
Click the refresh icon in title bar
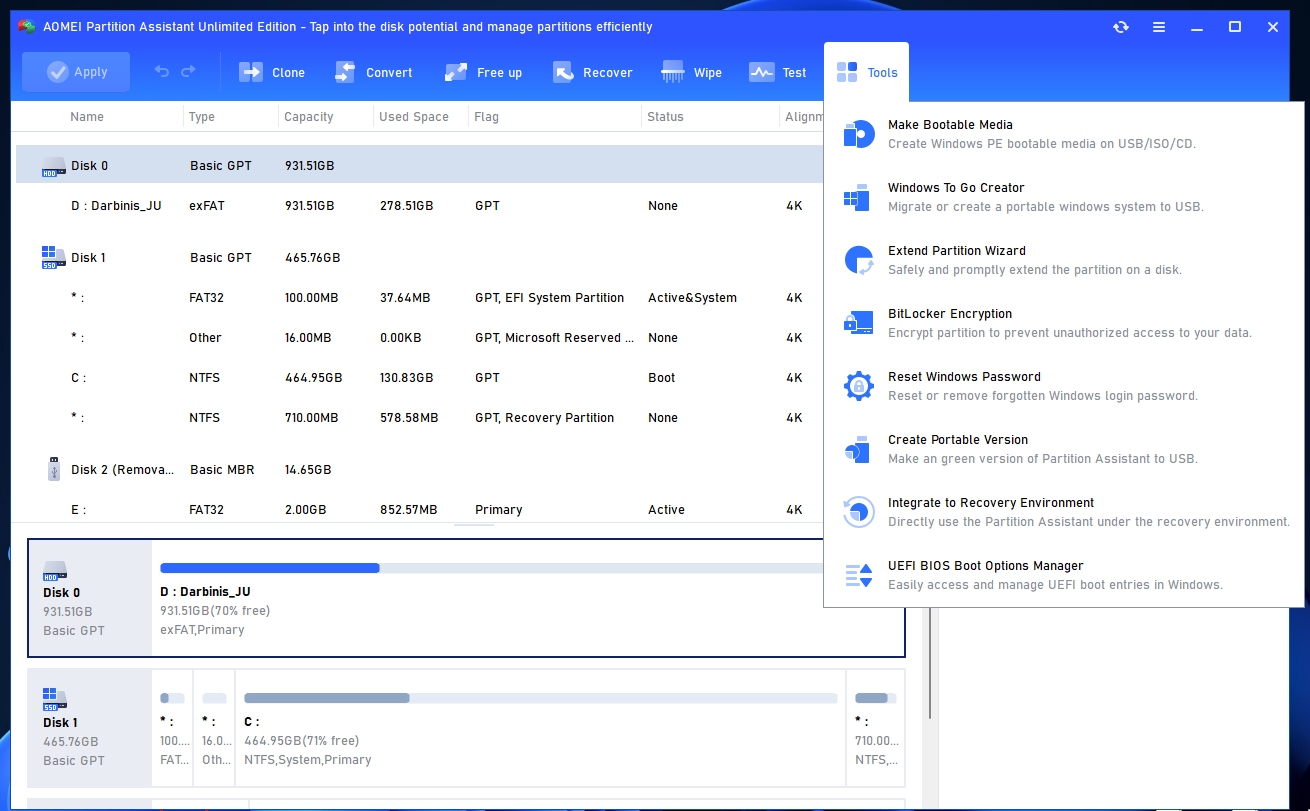1121,27
